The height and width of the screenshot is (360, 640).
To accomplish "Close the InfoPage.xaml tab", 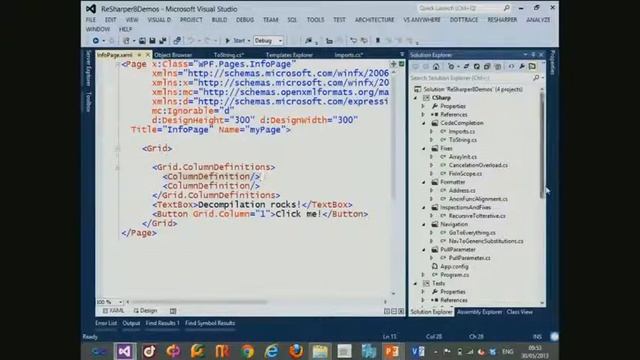I will (148, 55).
